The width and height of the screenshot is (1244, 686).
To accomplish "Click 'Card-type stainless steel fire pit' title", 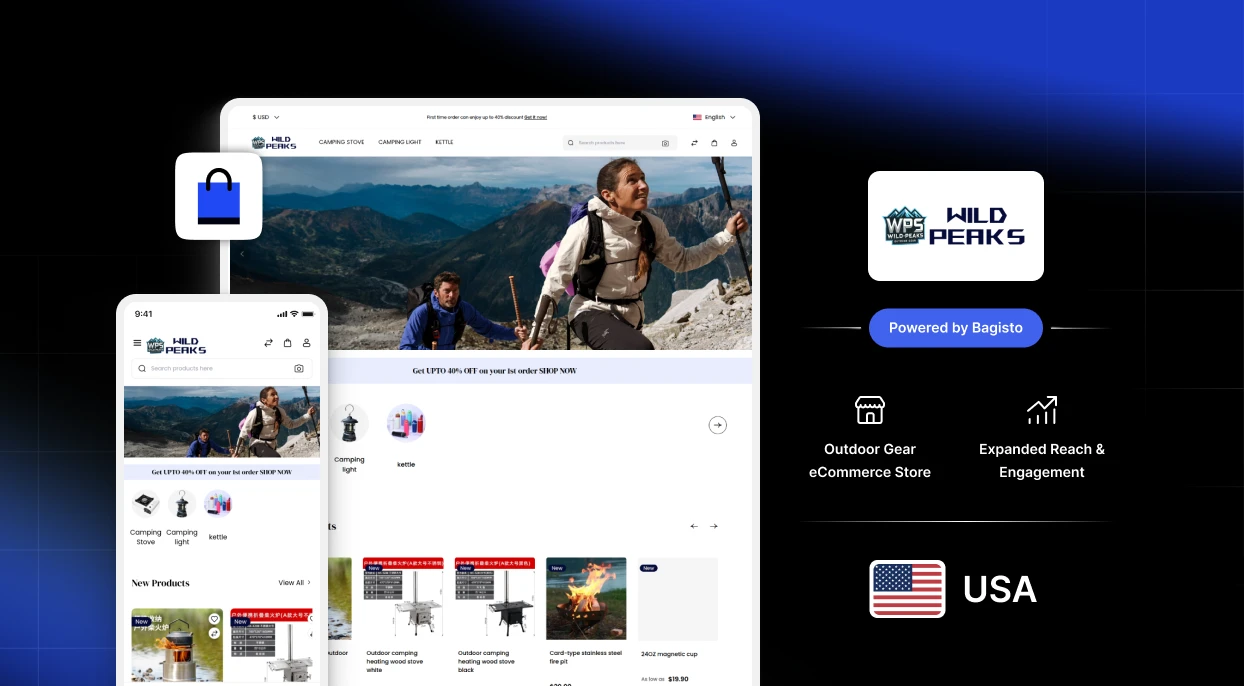I will 586,657.
